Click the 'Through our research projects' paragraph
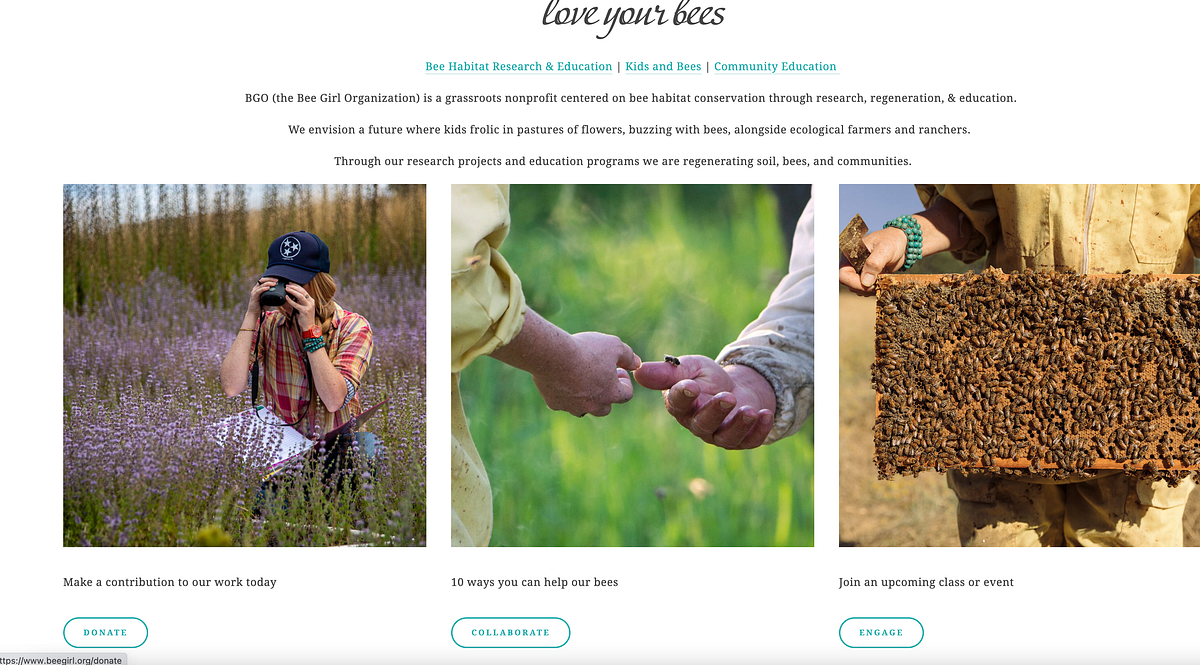The height and width of the screenshot is (665, 1200). pos(623,161)
